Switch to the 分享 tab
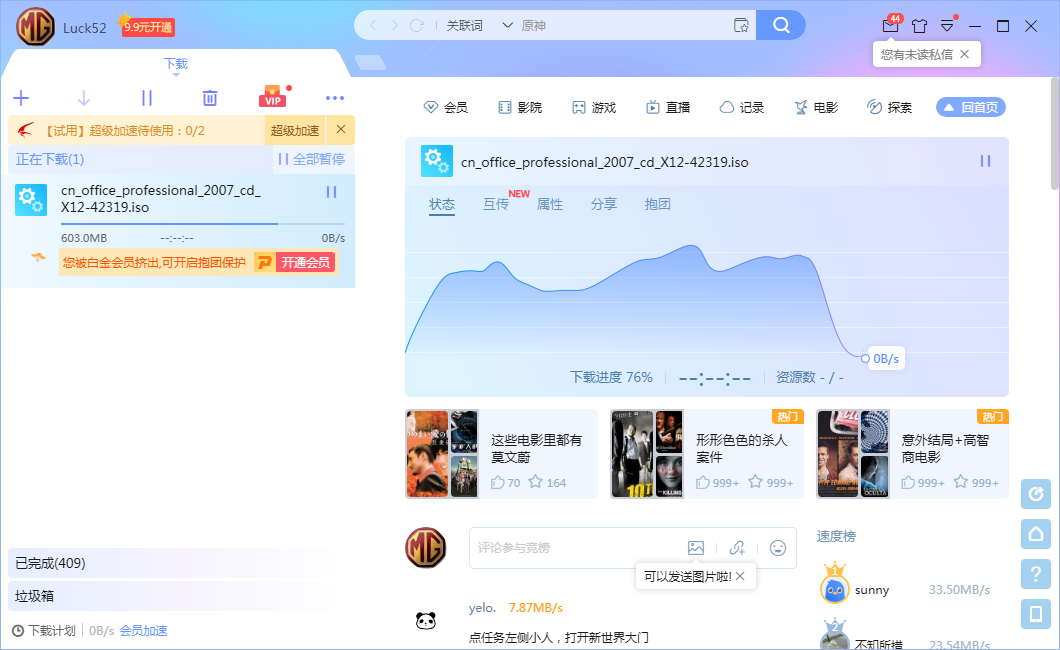 point(604,204)
